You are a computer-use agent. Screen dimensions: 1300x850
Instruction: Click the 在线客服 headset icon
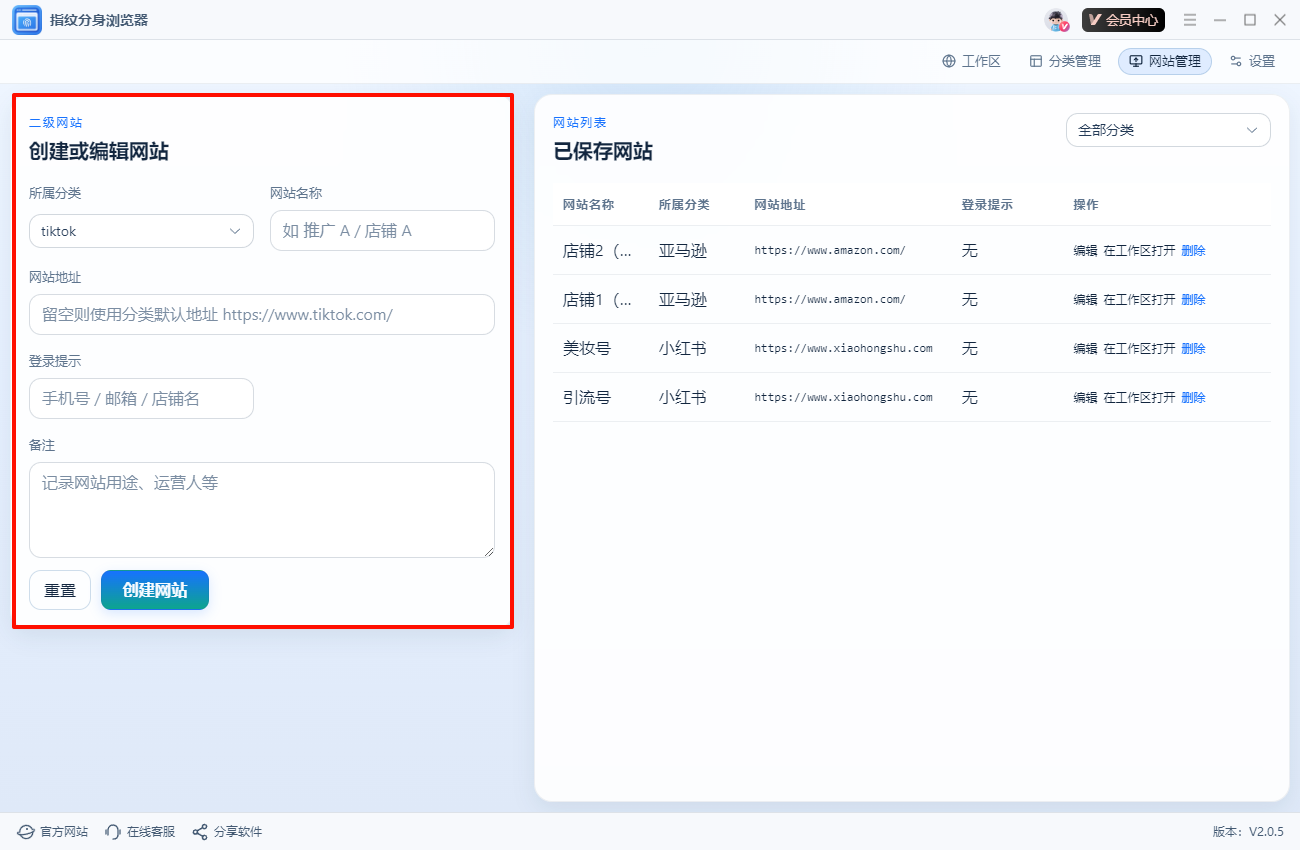[113, 832]
